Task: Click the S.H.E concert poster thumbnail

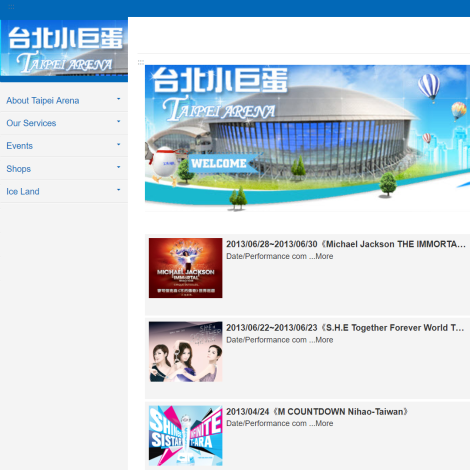Action: tap(186, 352)
